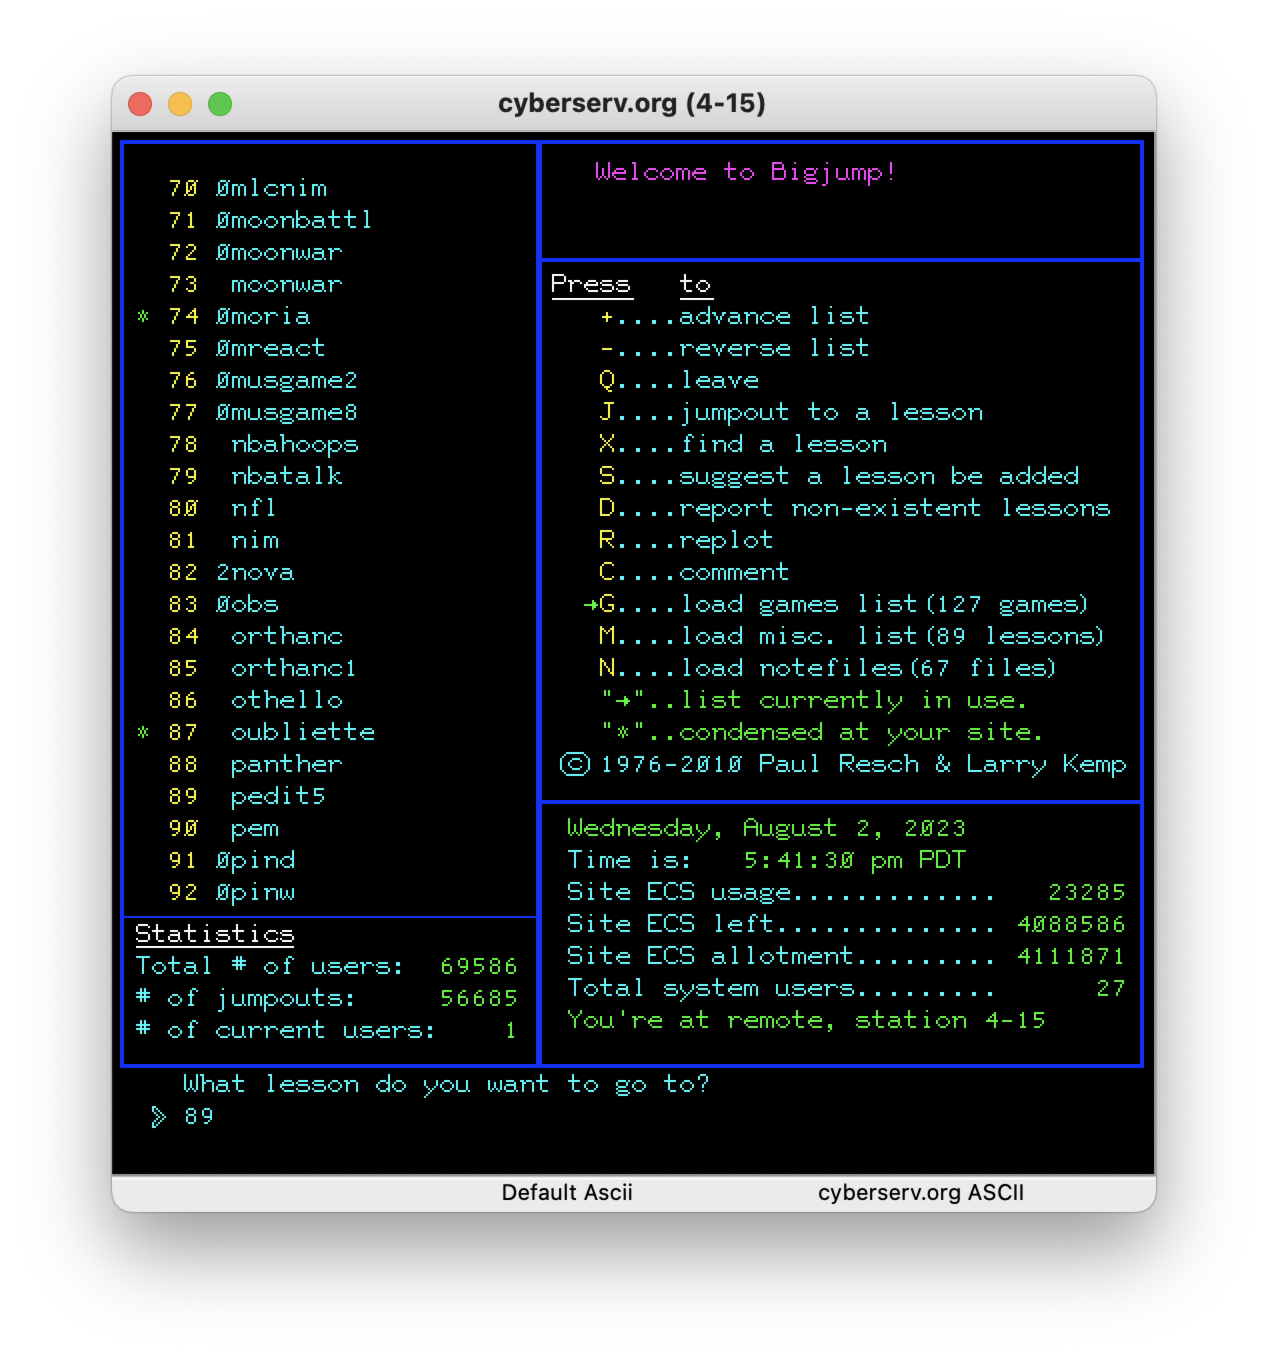Select lesson 88 panther

click(256, 764)
